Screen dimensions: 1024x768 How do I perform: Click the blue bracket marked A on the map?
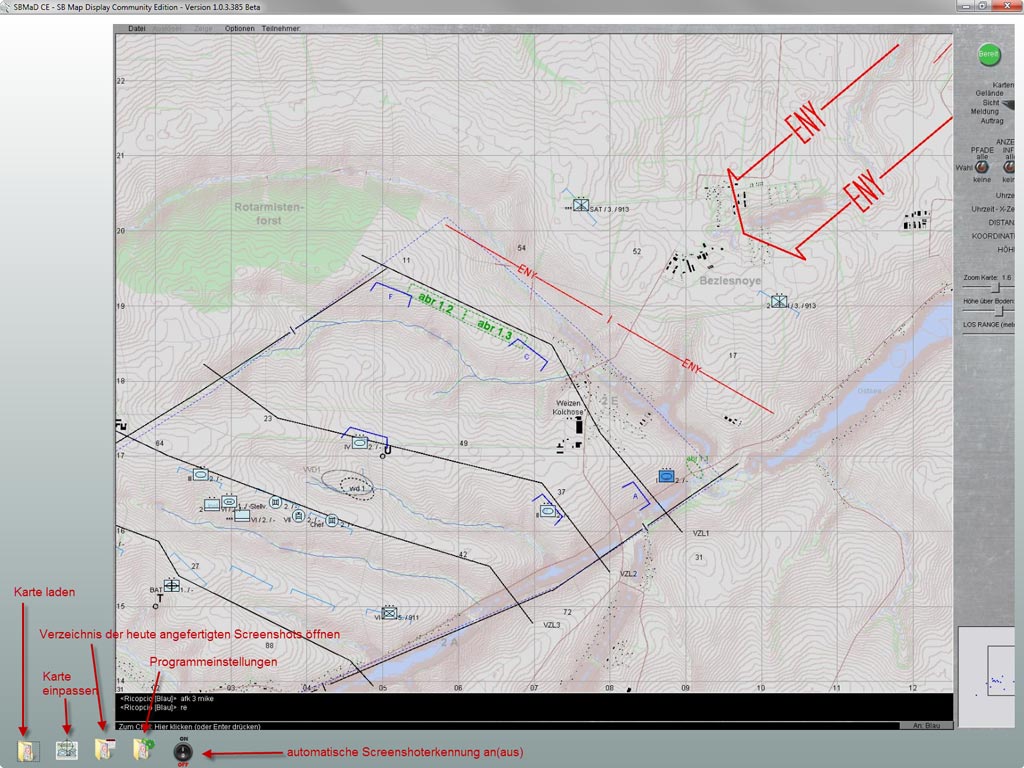[636, 496]
